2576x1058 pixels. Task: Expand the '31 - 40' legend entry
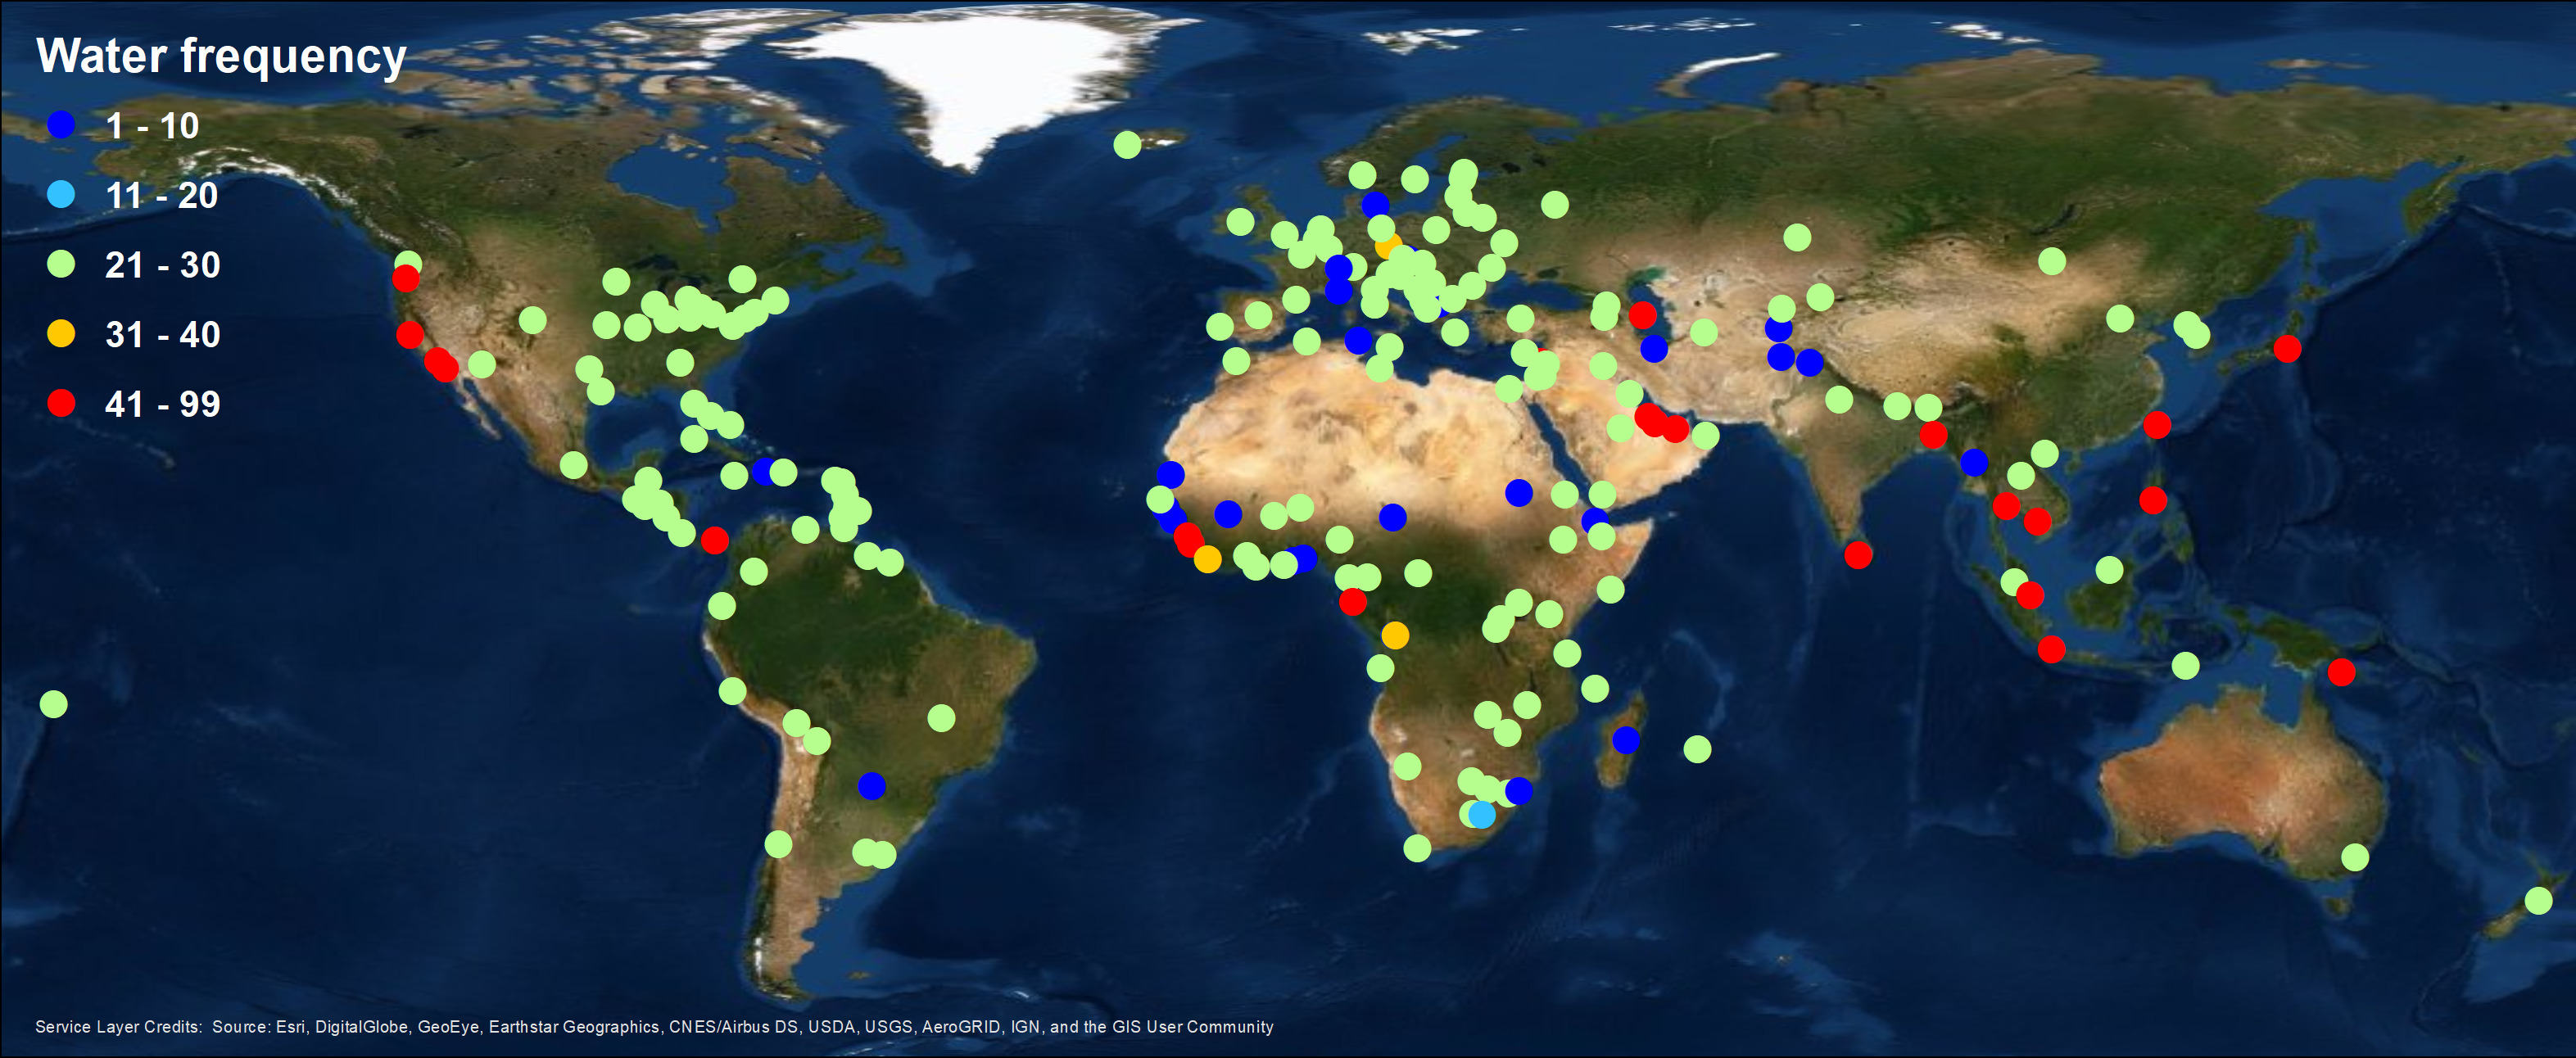(x=162, y=335)
